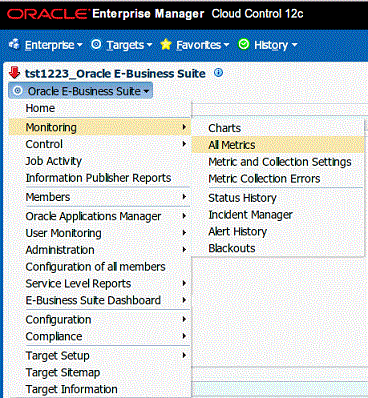Click the Enterprise menu icon
Image resolution: width=368 pixels, height=398 pixels.
coord(14,44)
